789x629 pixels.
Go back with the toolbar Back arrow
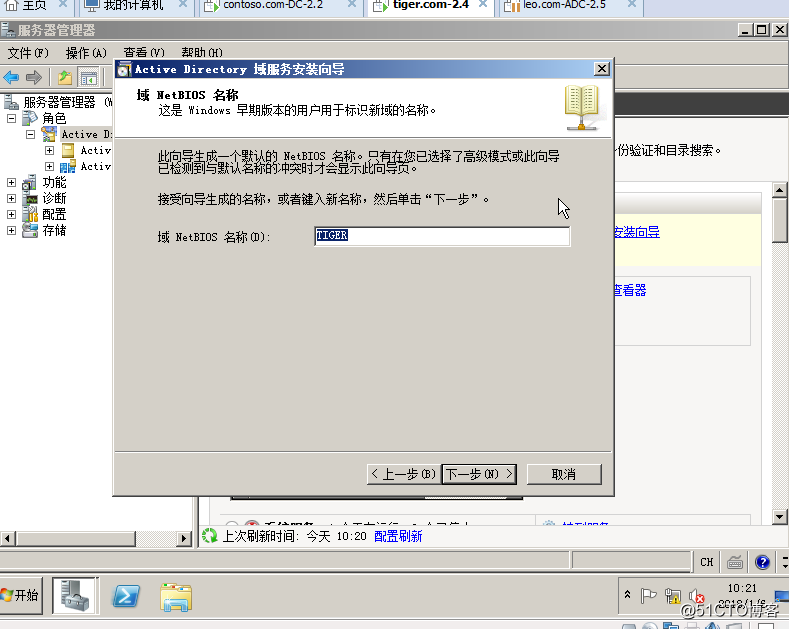[x=11, y=77]
